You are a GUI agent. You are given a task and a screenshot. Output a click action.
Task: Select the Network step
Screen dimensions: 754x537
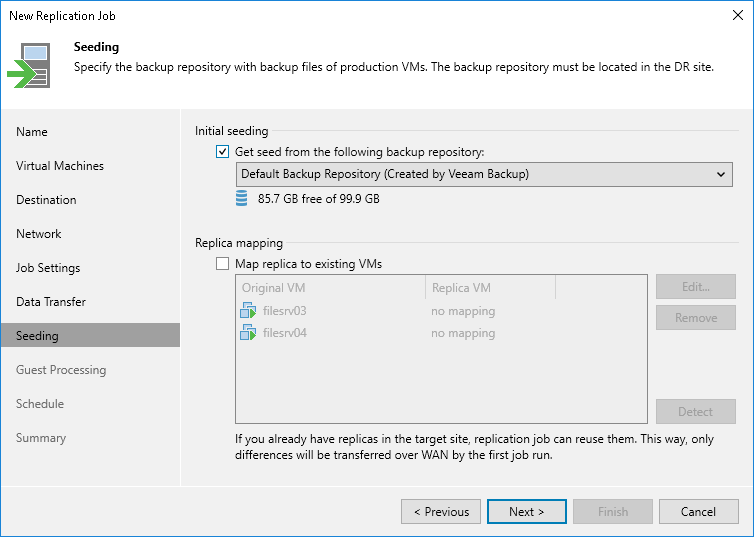(x=39, y=234)
